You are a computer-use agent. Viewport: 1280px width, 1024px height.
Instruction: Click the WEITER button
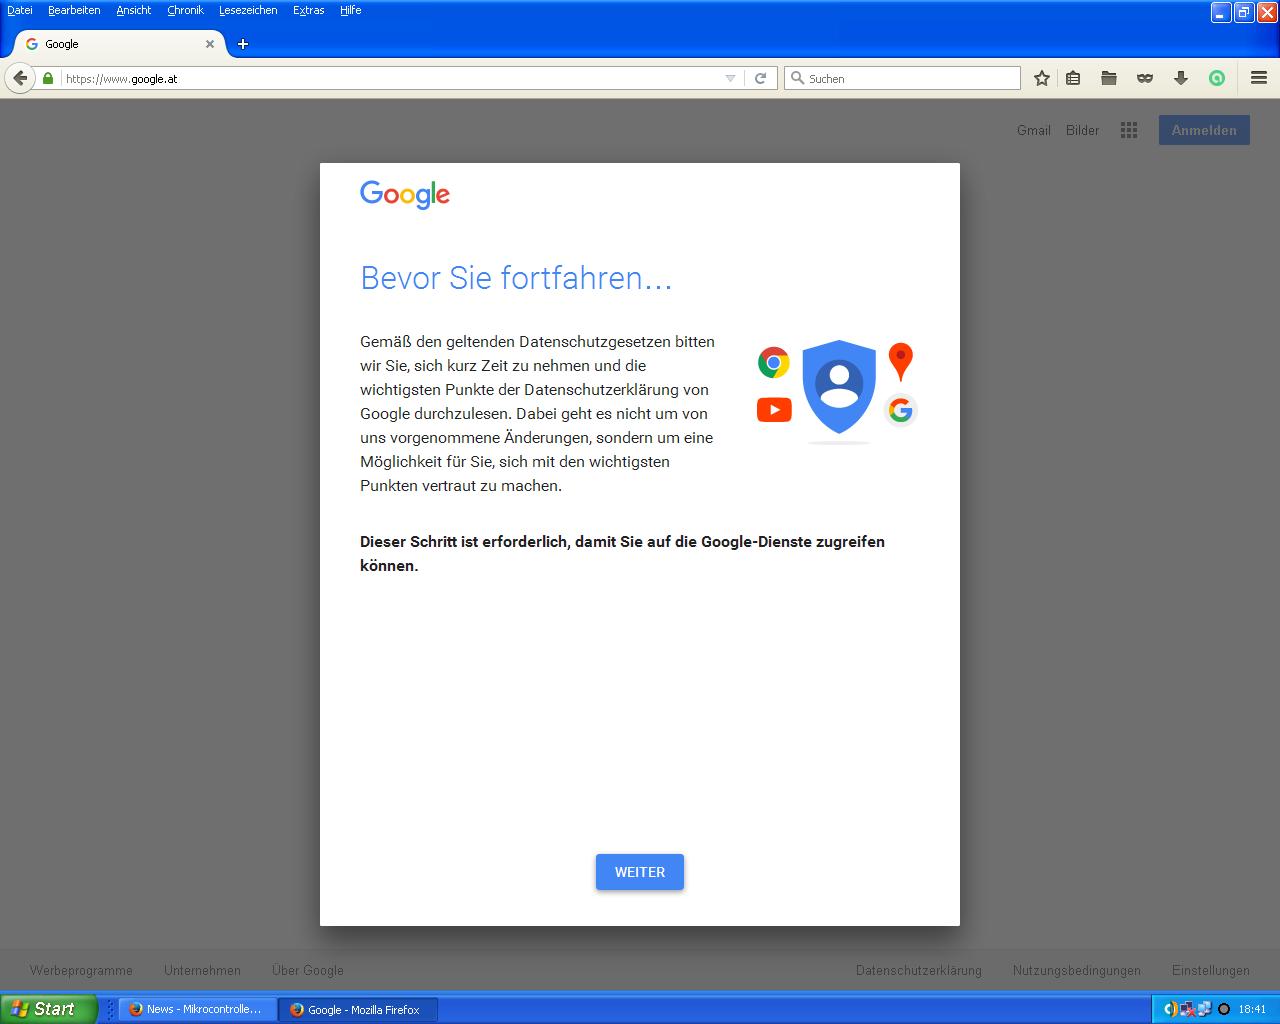pos(640,872)
